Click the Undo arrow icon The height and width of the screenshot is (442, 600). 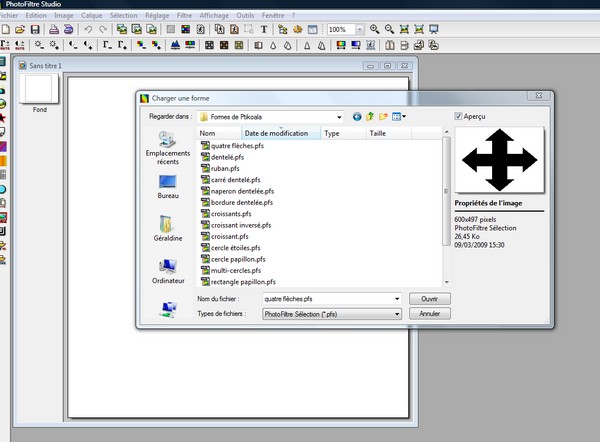(88, 29)
